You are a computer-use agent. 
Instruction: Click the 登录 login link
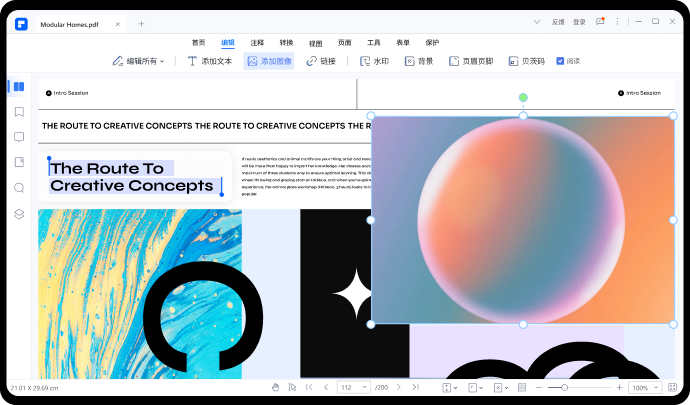[x=579, y=21]
